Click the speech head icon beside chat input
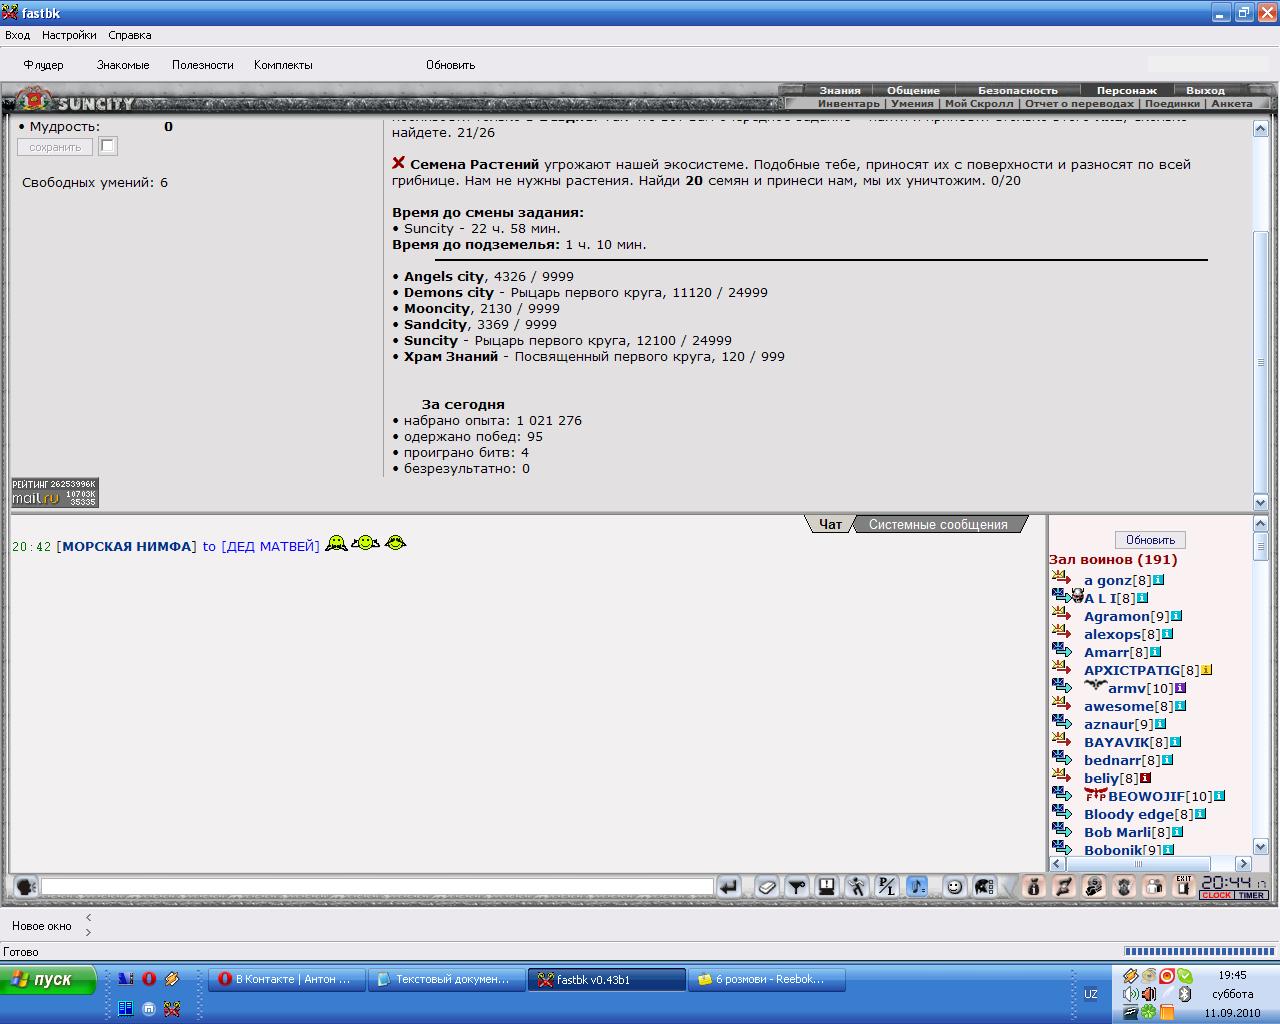Viewport: 1280px width, 1024px height. pos(26,886)
